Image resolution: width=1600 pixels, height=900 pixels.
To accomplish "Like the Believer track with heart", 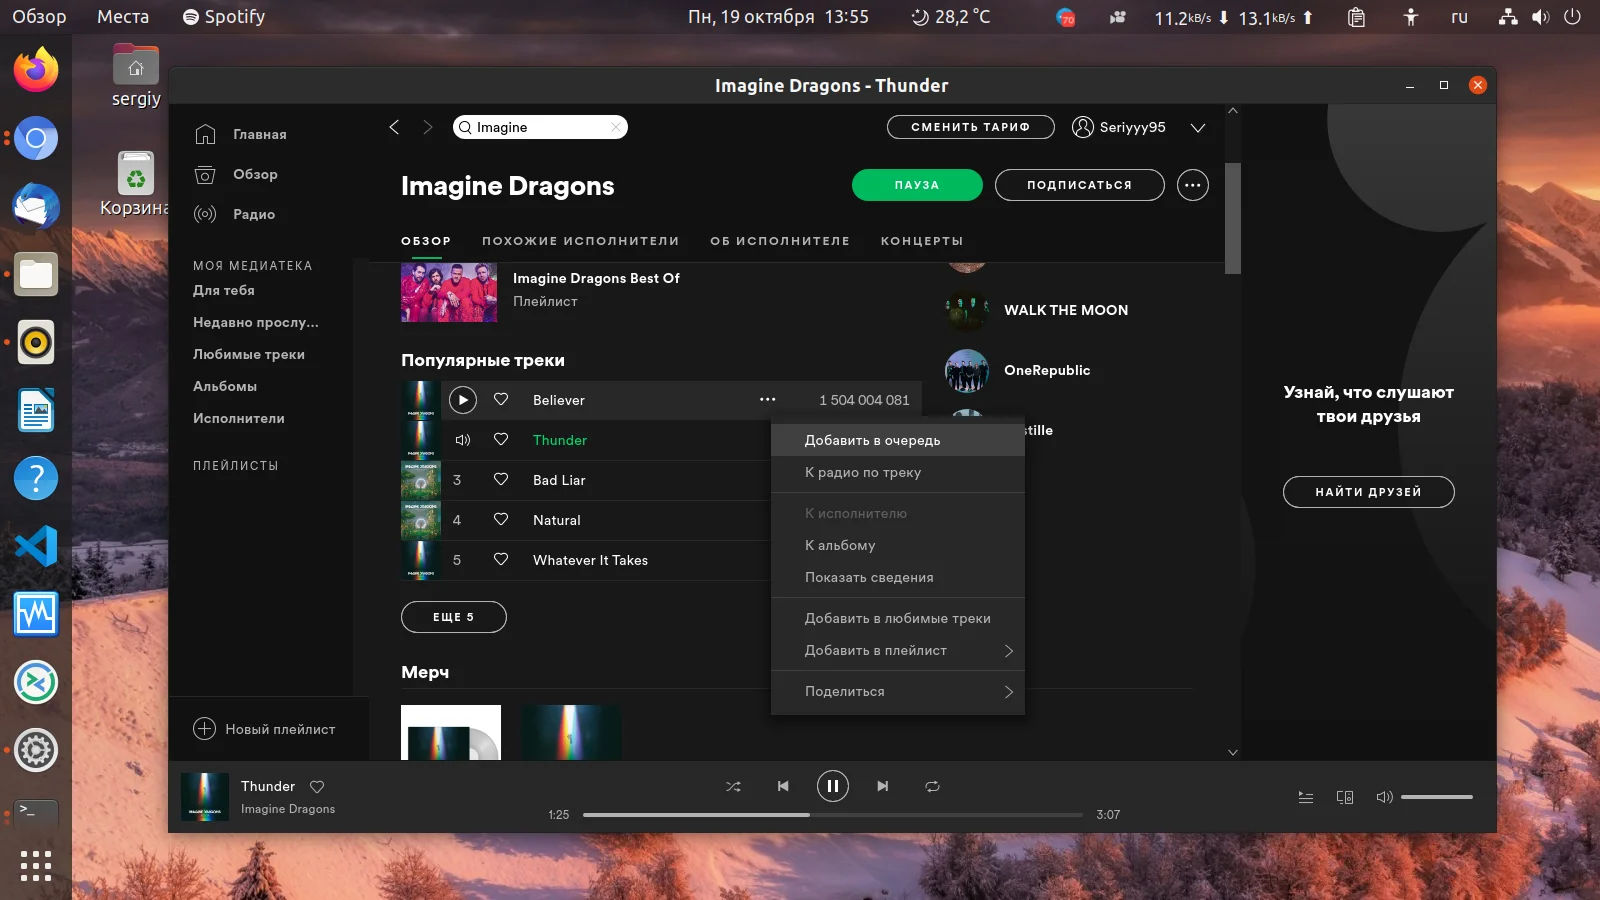I will tap(501, 399).
